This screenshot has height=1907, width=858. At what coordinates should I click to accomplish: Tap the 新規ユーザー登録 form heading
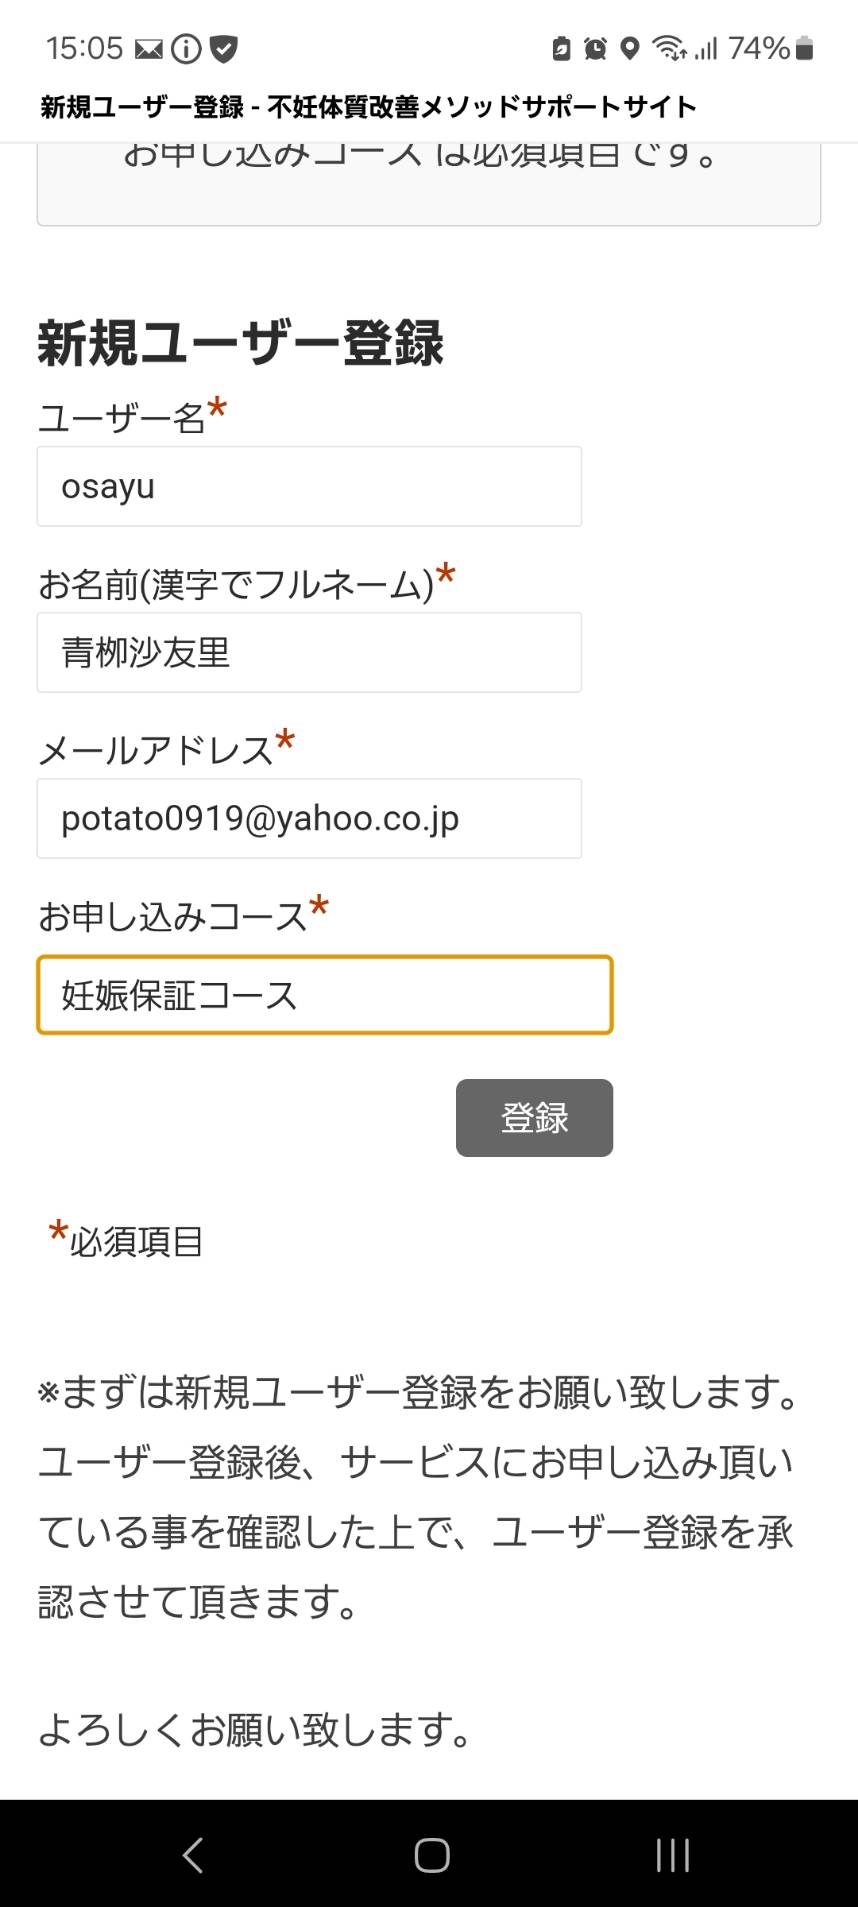[240, 343]
